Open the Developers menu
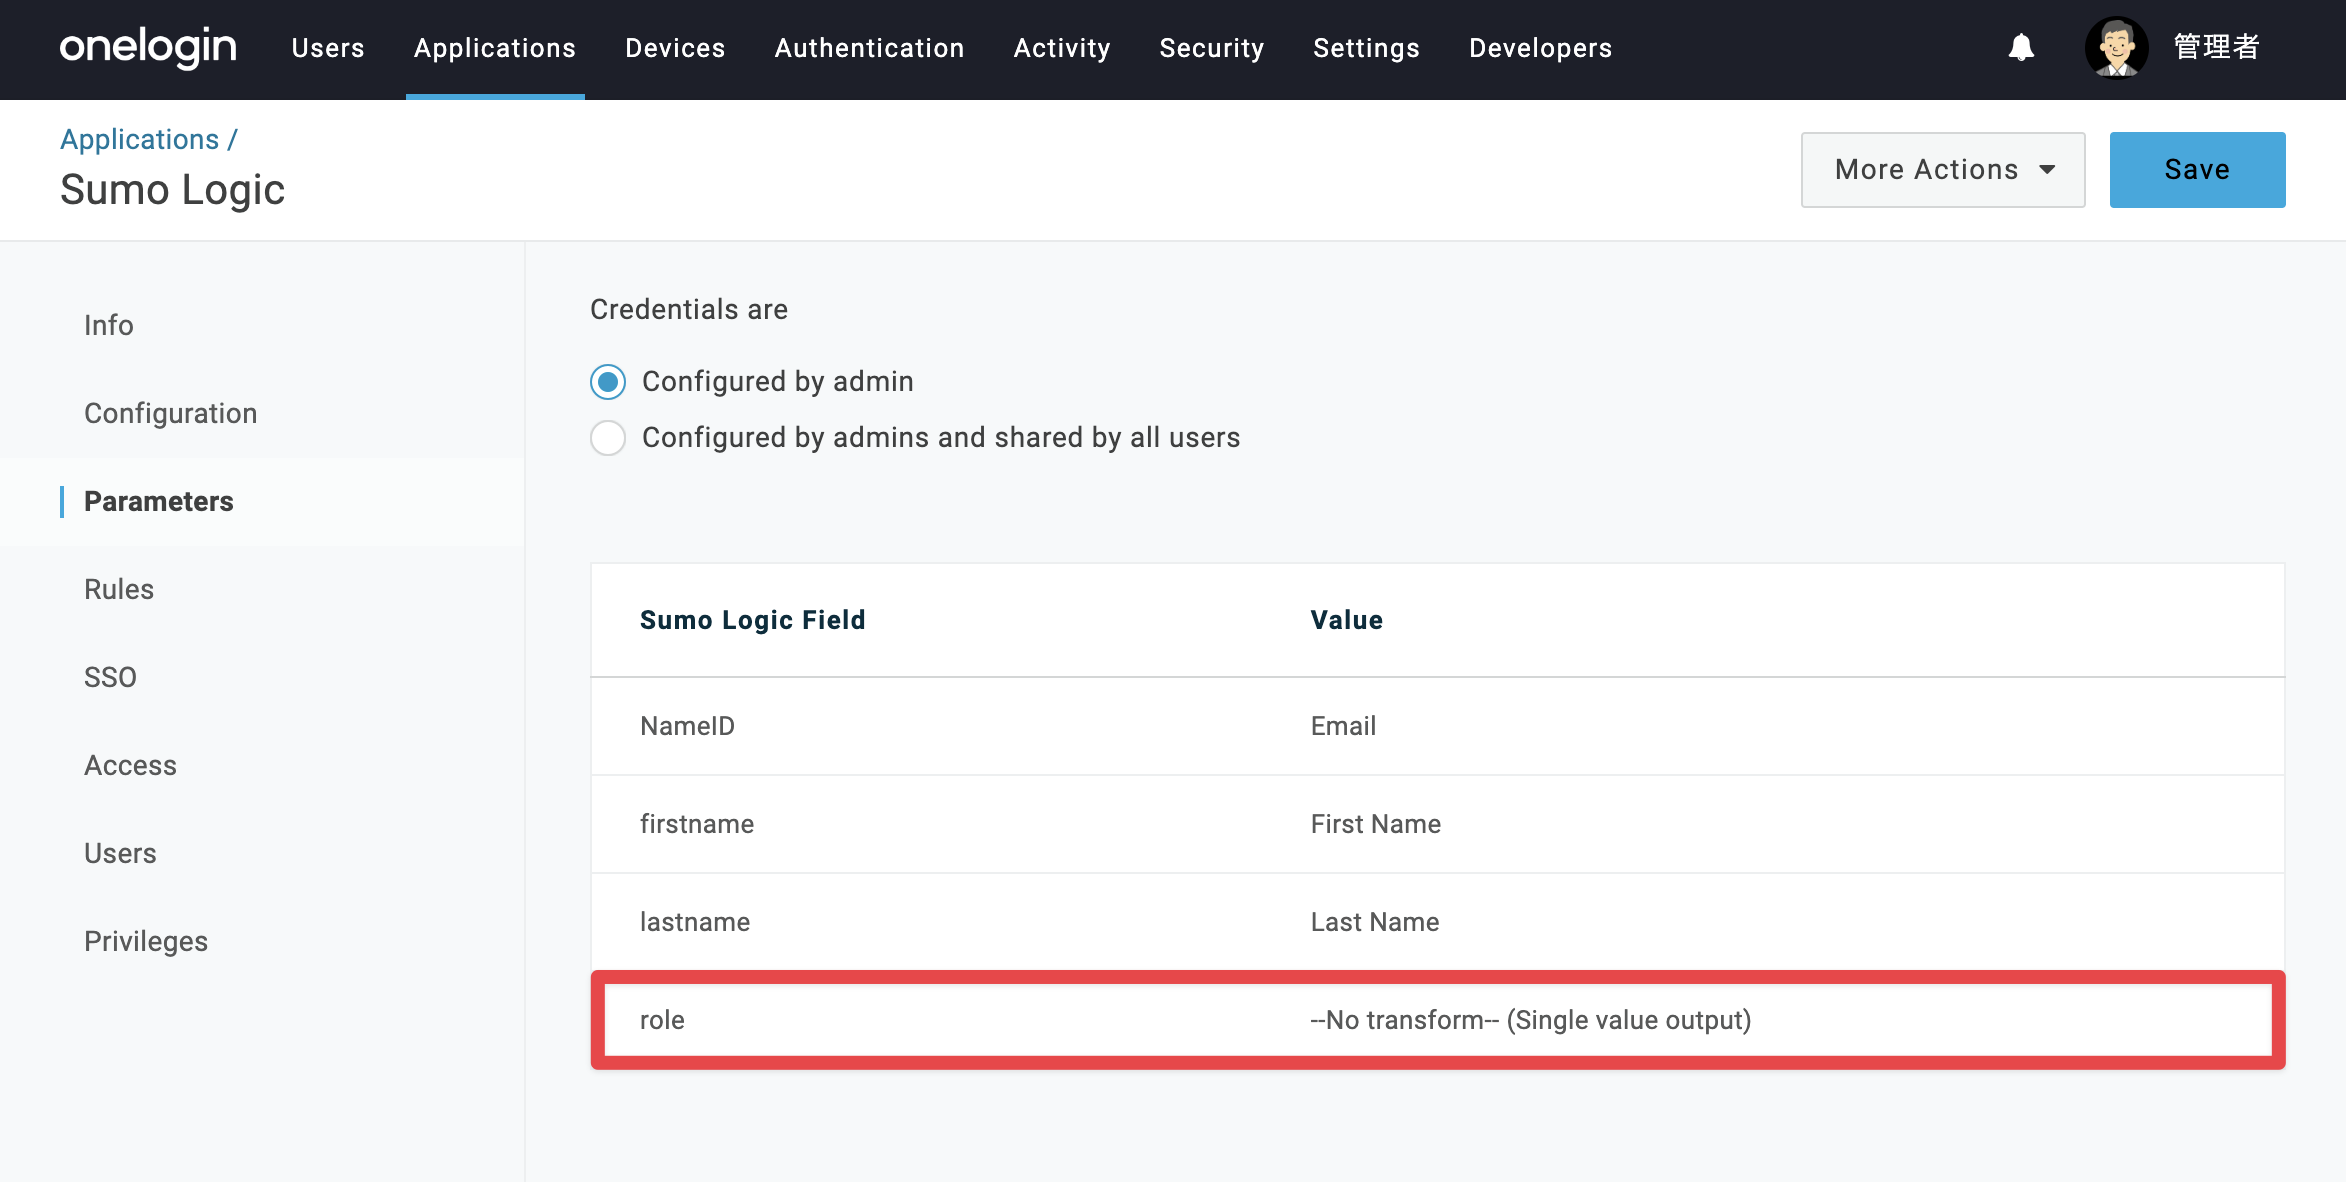The height and width of the screenshot is (1182, 2346). click(x=1540, y=48)
